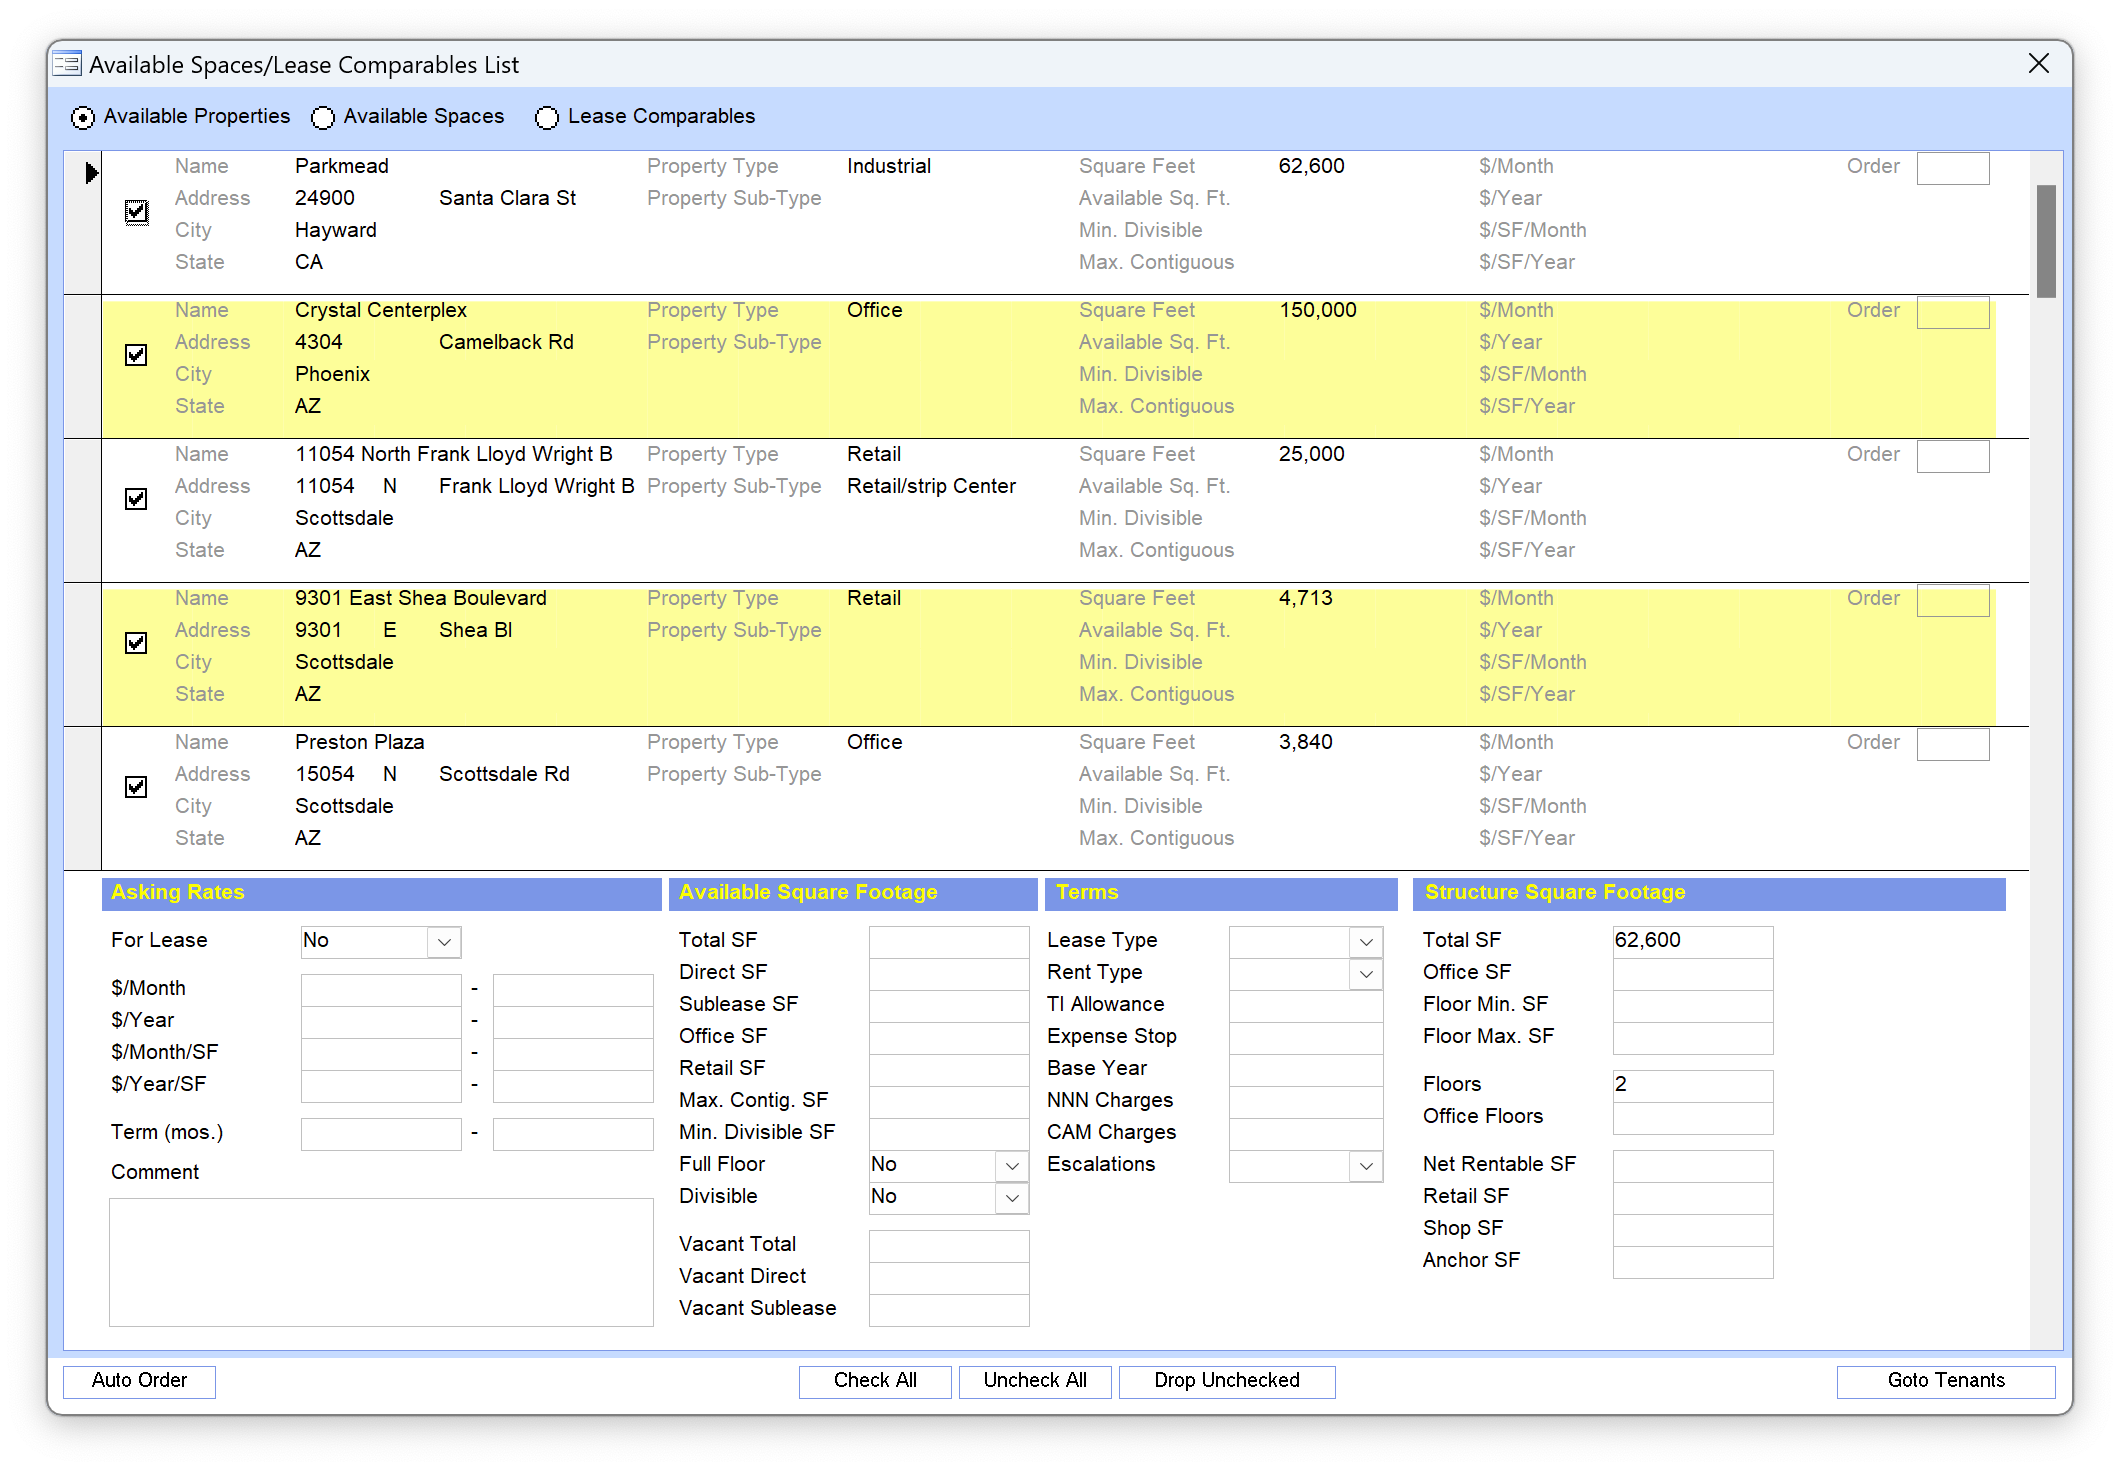Open the For Lease dropdown
Image resolution: width=2120 pixels, height=1470 pixels.
tap(444, 941)
